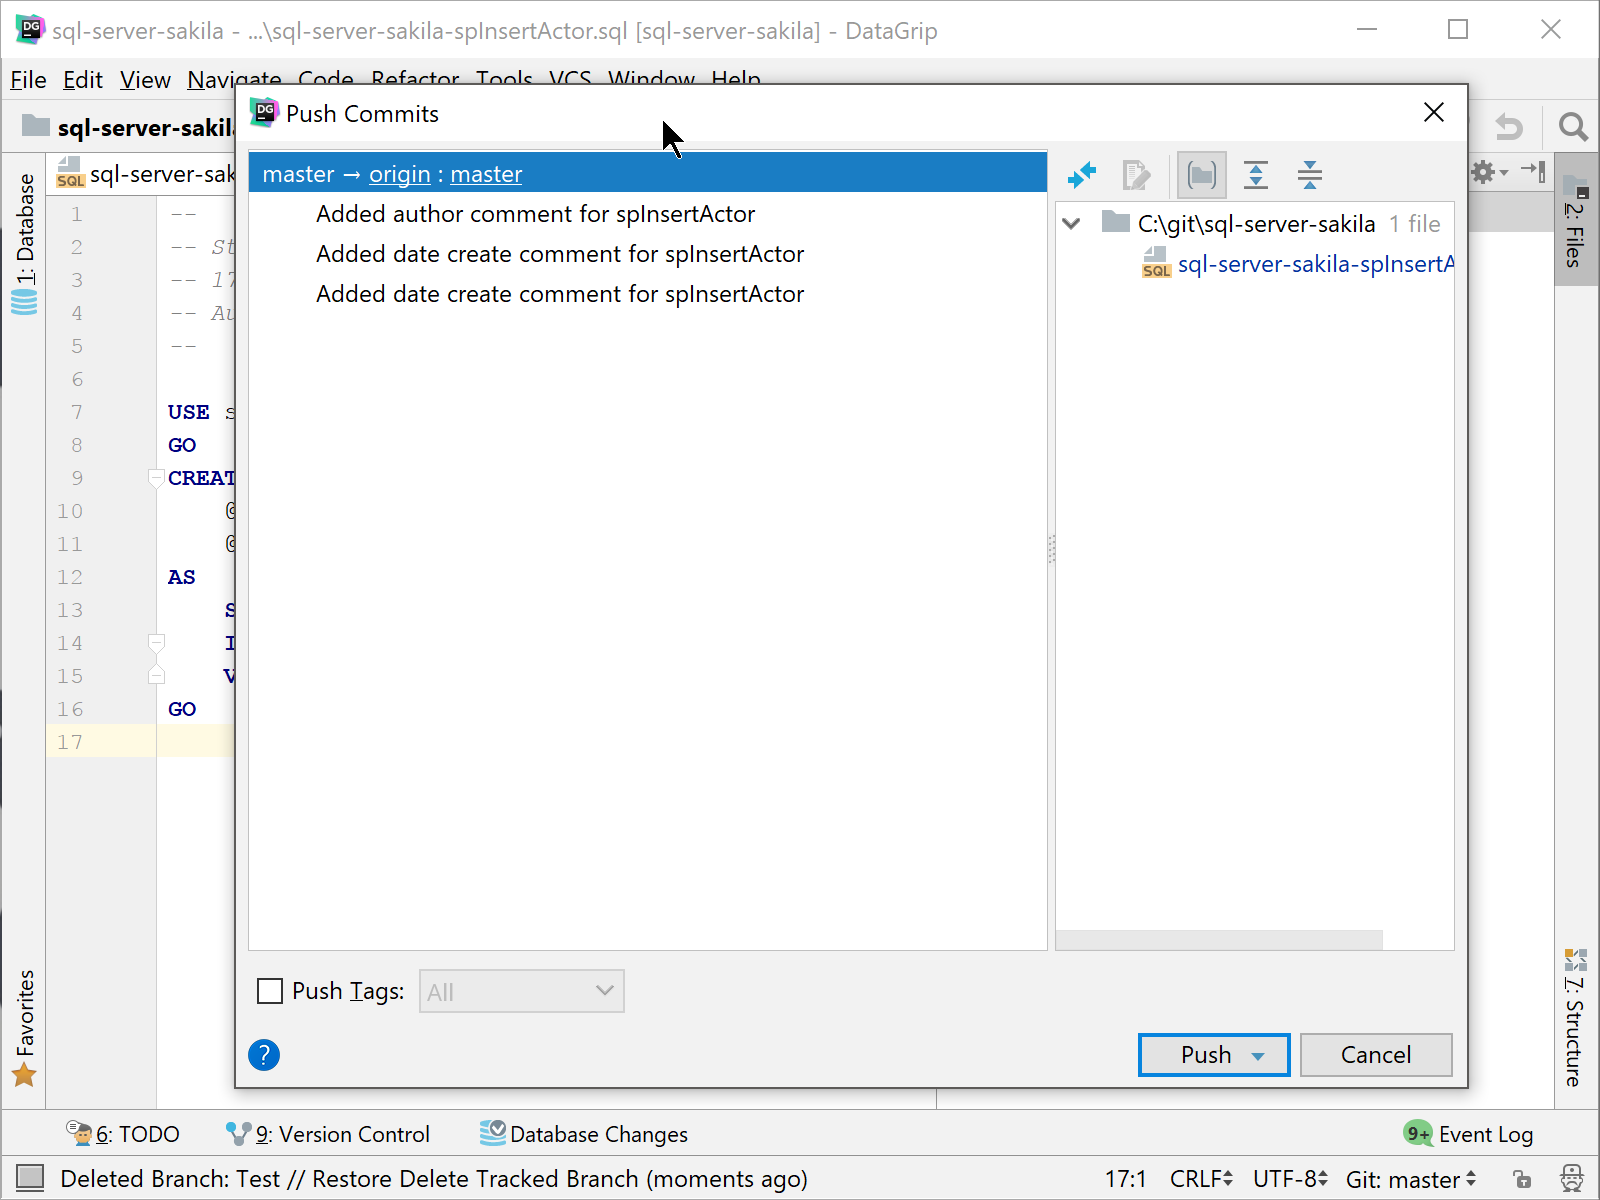The image size is (1600, 1200).
Task: Enable the Push Tags checkbox
Action: [270, 991]
